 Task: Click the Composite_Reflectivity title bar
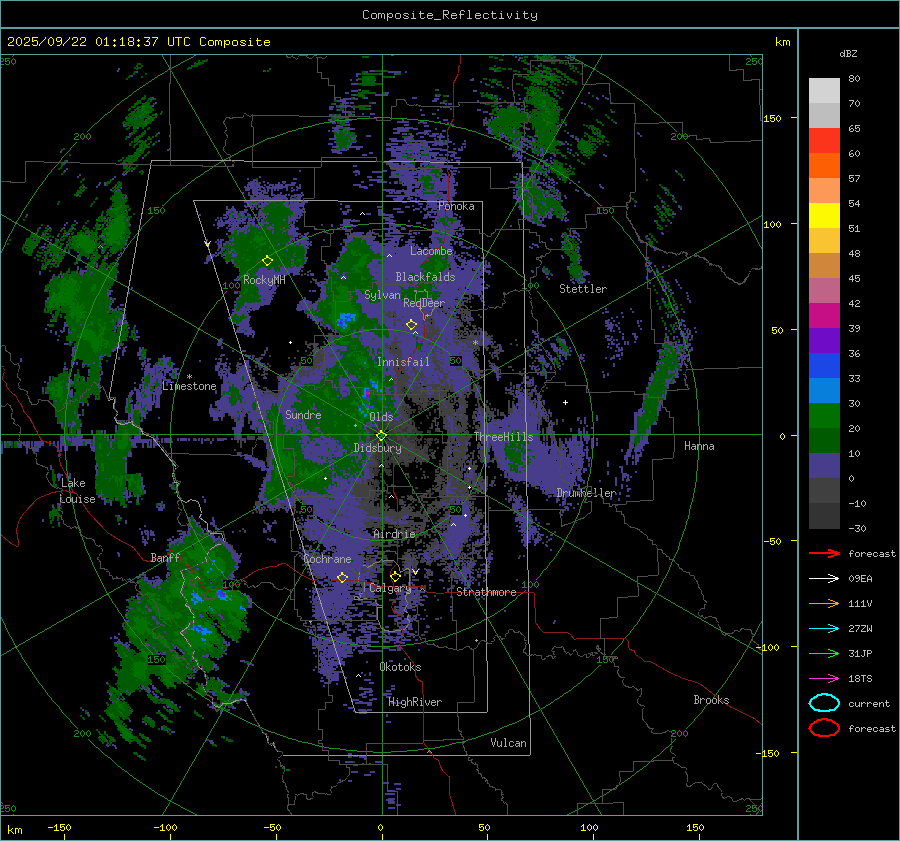[449, 15]
